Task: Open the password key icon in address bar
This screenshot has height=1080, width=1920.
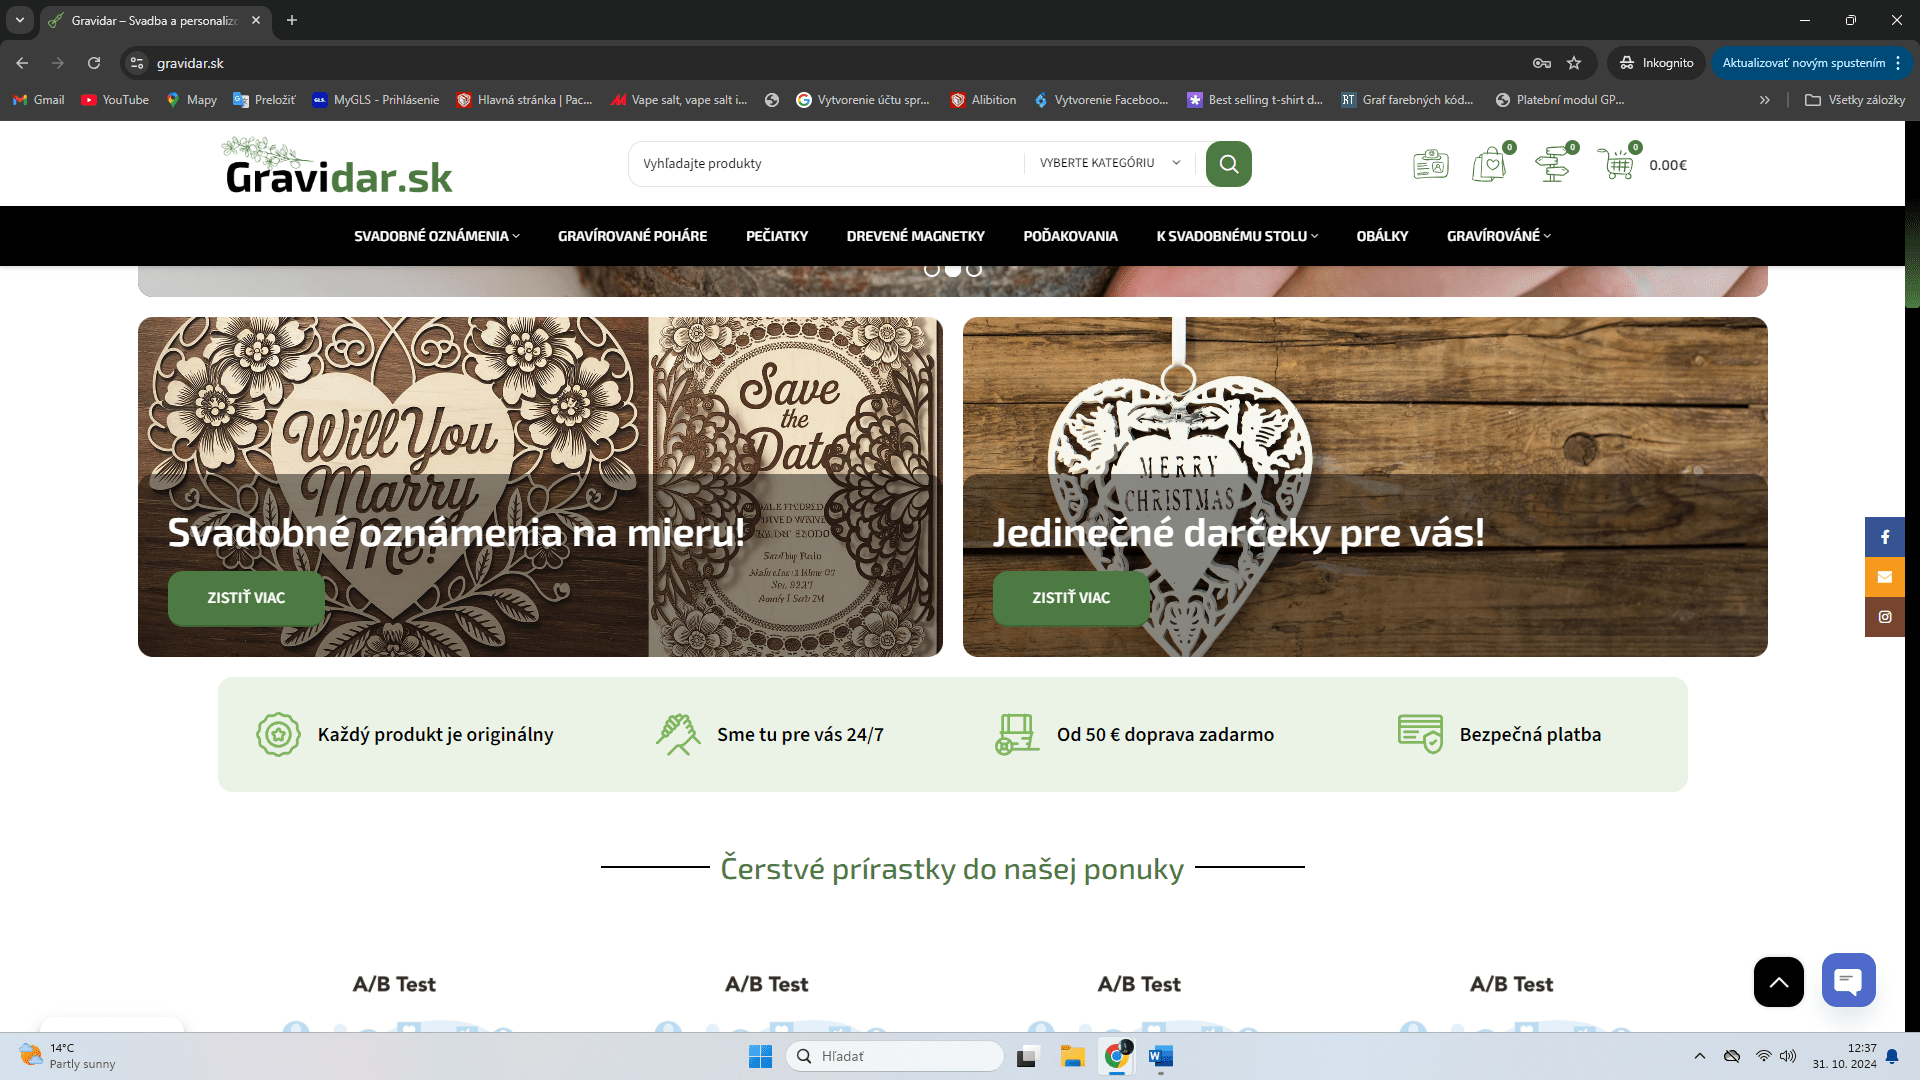Action: (1542, 63)
